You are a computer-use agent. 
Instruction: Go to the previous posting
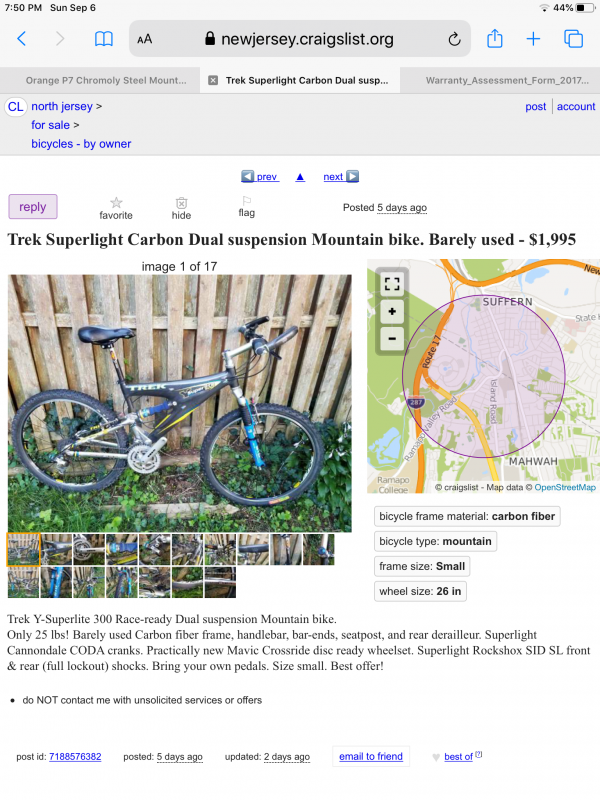click(259, 177)
